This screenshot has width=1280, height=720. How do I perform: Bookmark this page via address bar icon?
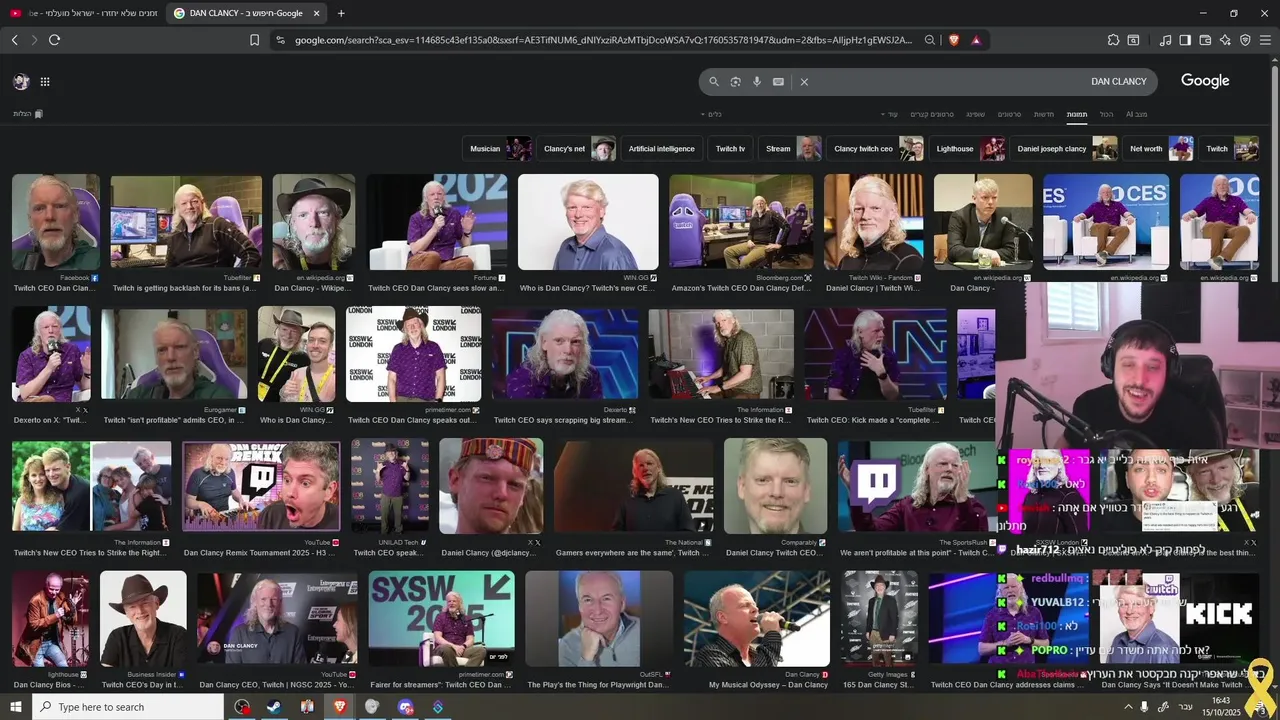[x=254, y=40]
